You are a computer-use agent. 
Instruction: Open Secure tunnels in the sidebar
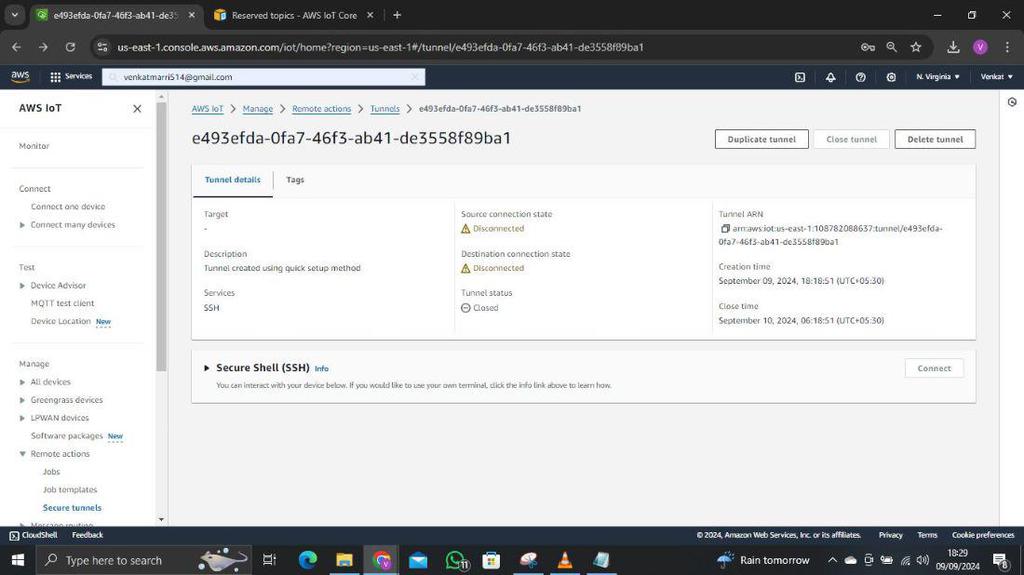tap(72, 508)
